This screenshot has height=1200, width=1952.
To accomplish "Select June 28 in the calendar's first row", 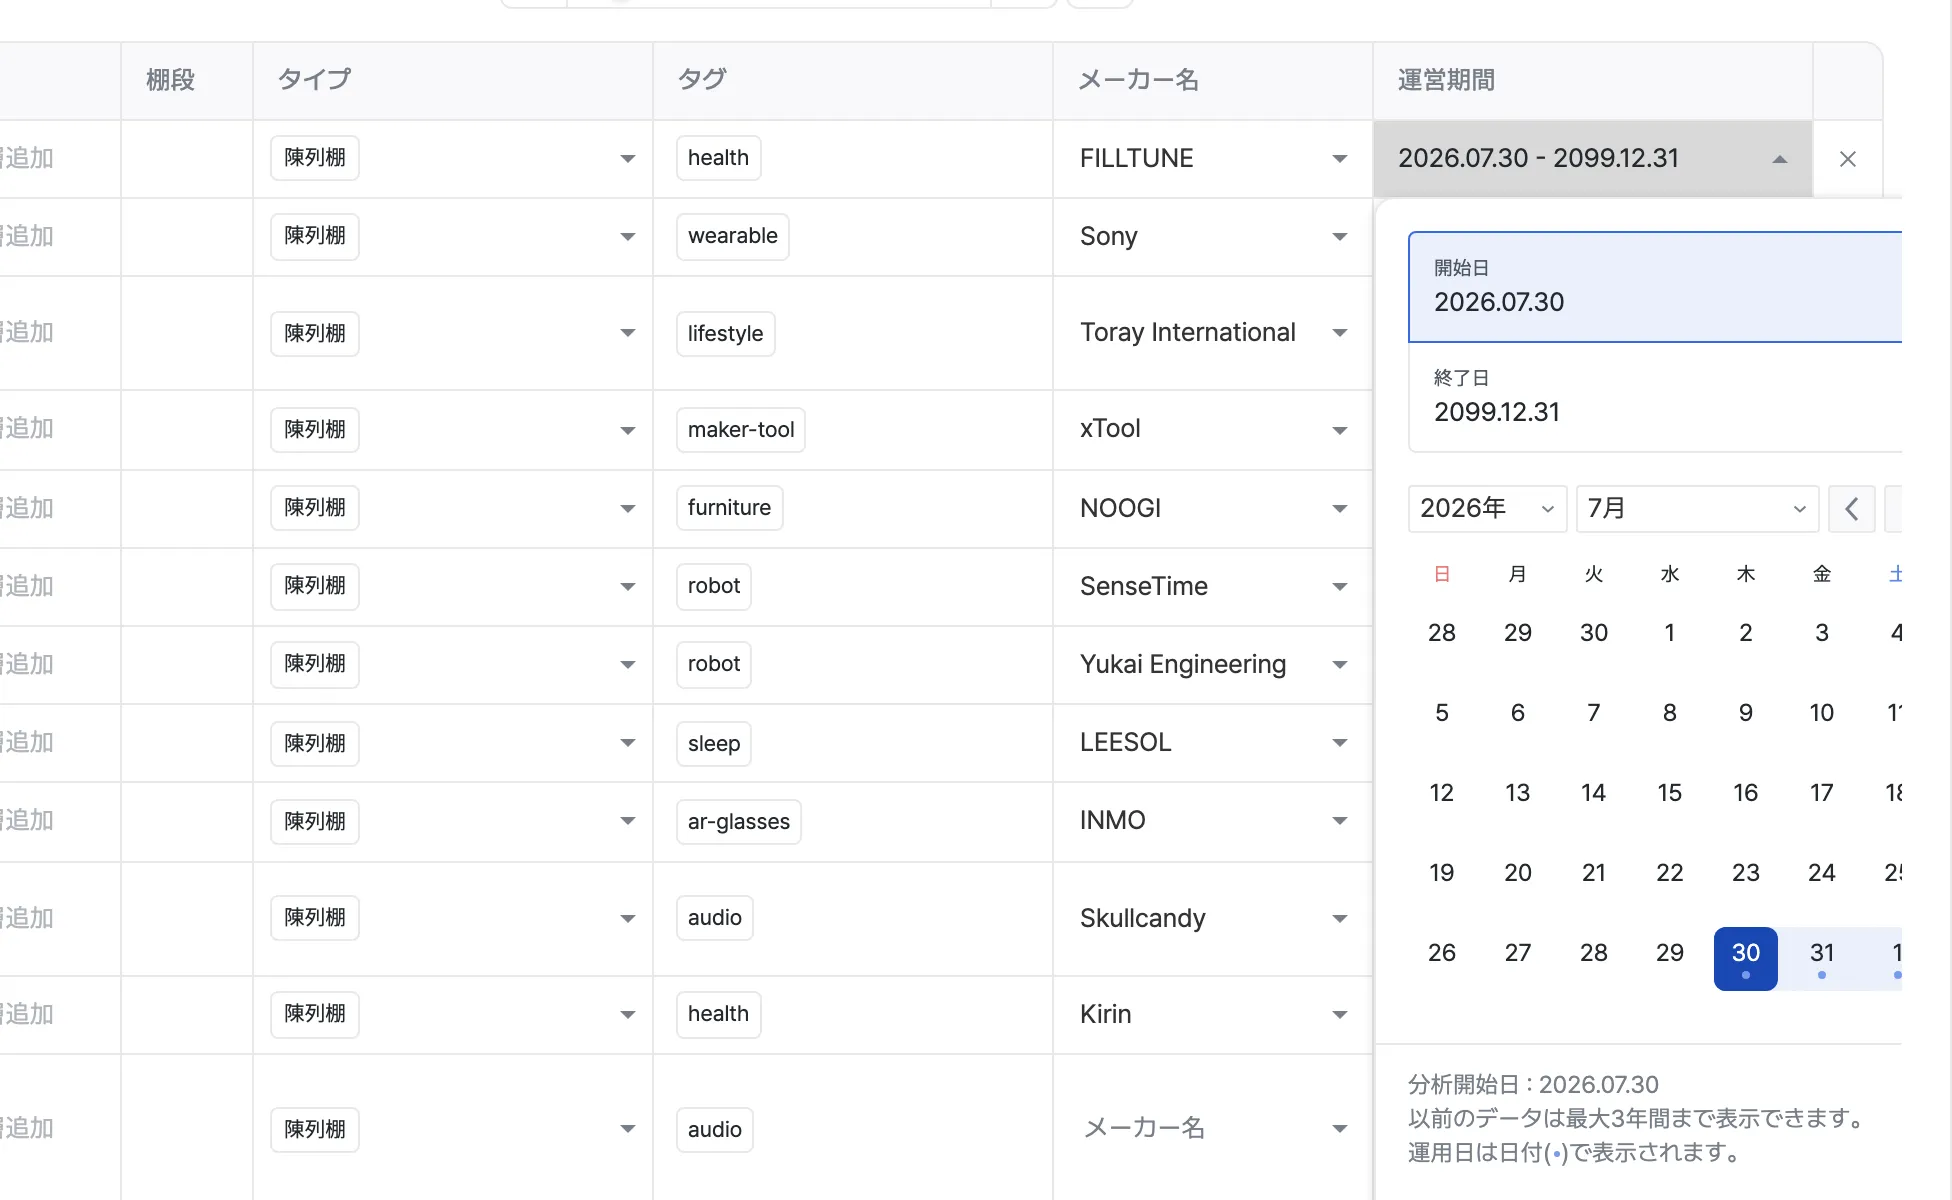I will (x=1442, y=633).
